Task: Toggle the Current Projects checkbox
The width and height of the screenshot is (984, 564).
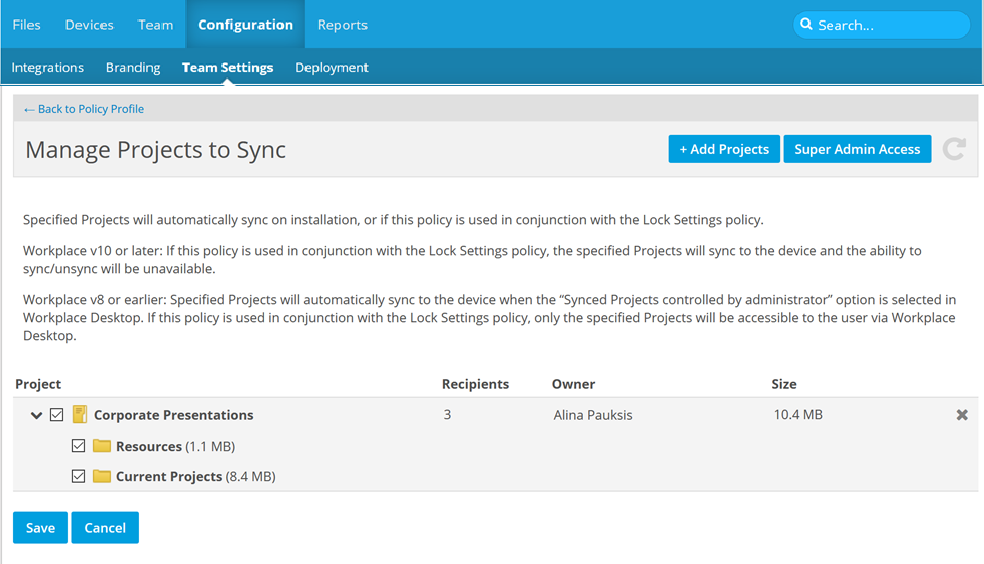Action: 79,477
